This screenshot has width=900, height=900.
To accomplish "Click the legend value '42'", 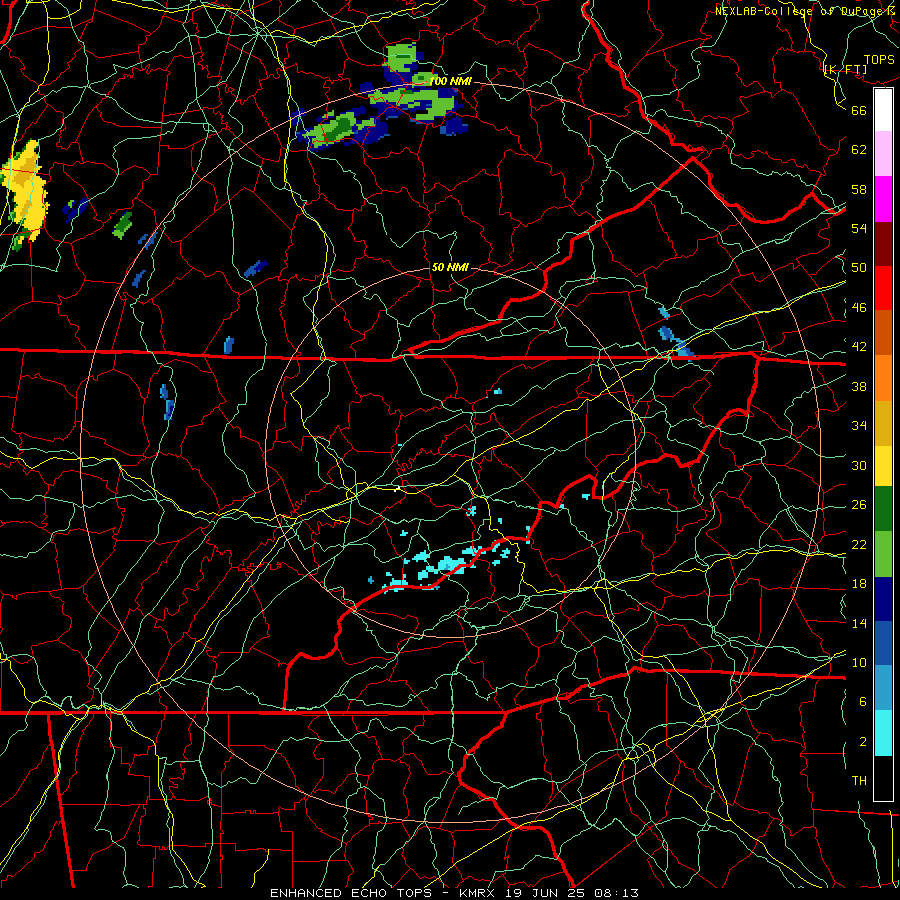I will pos(859,347).
